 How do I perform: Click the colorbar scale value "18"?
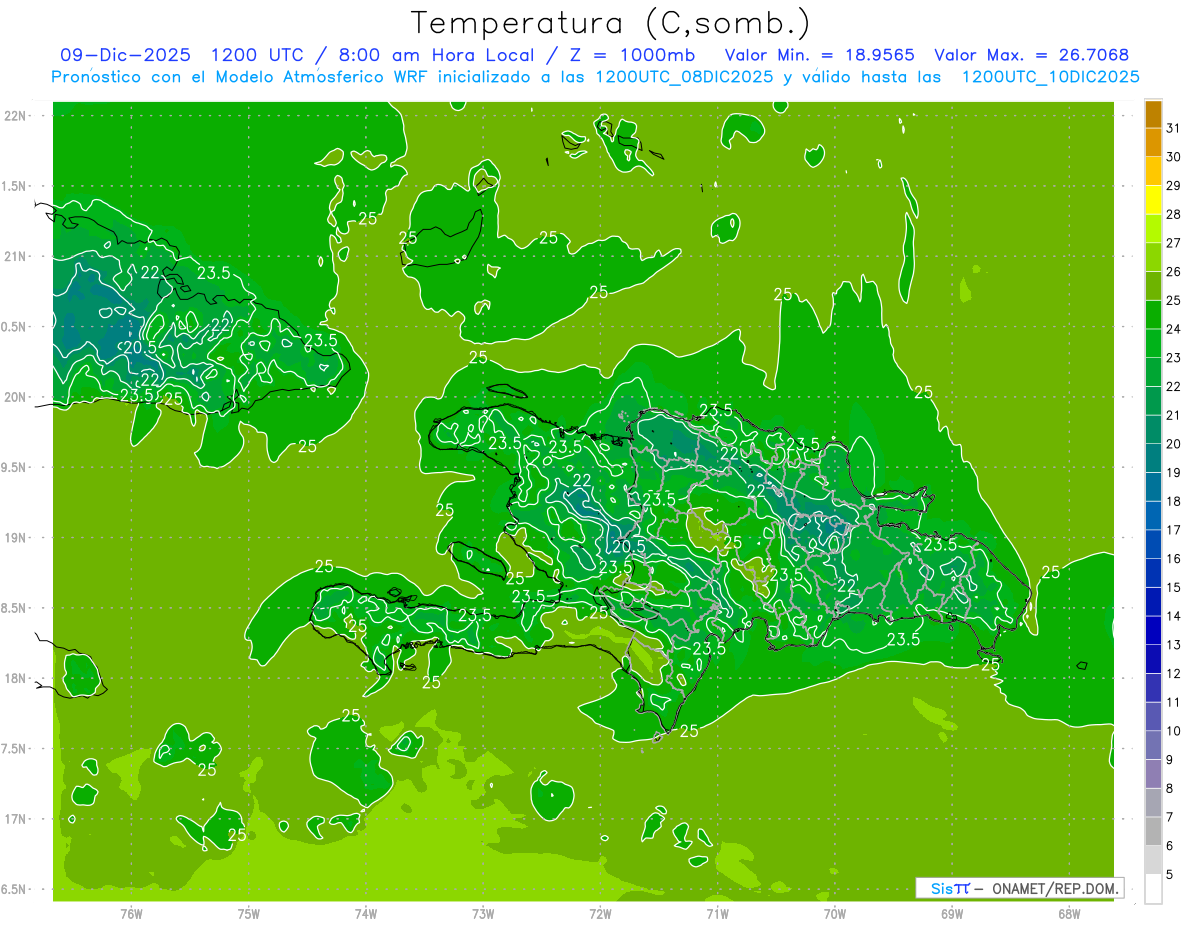(1173, 501)
